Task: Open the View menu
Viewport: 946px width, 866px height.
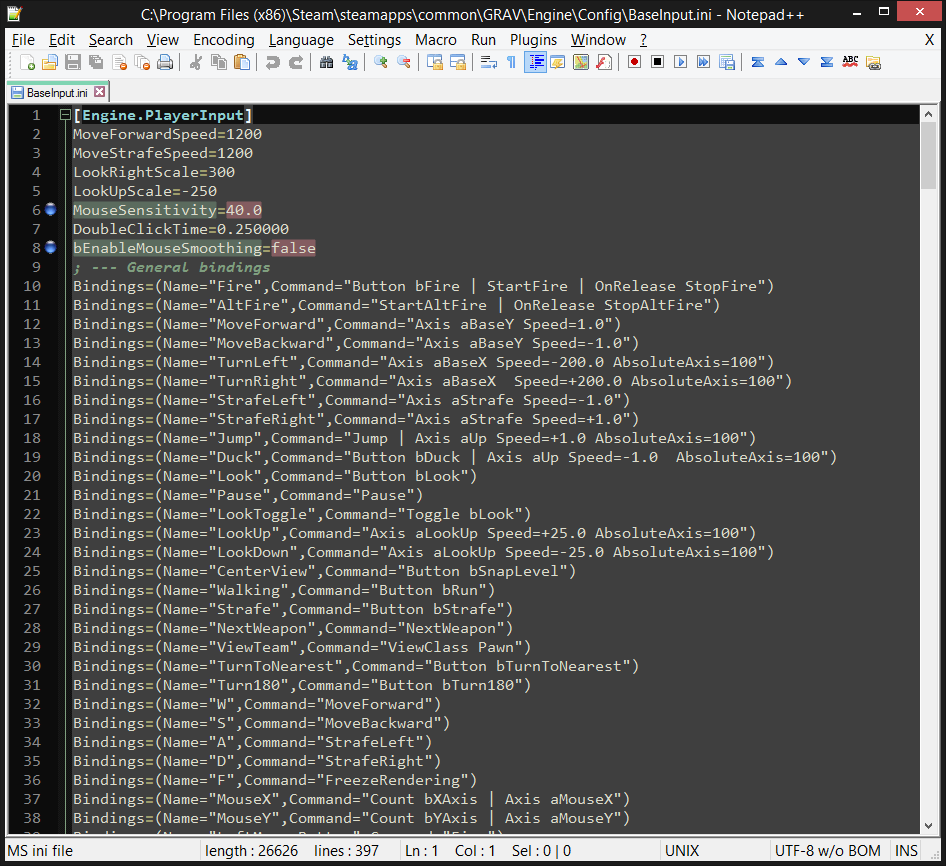Action: click(163, 40)
